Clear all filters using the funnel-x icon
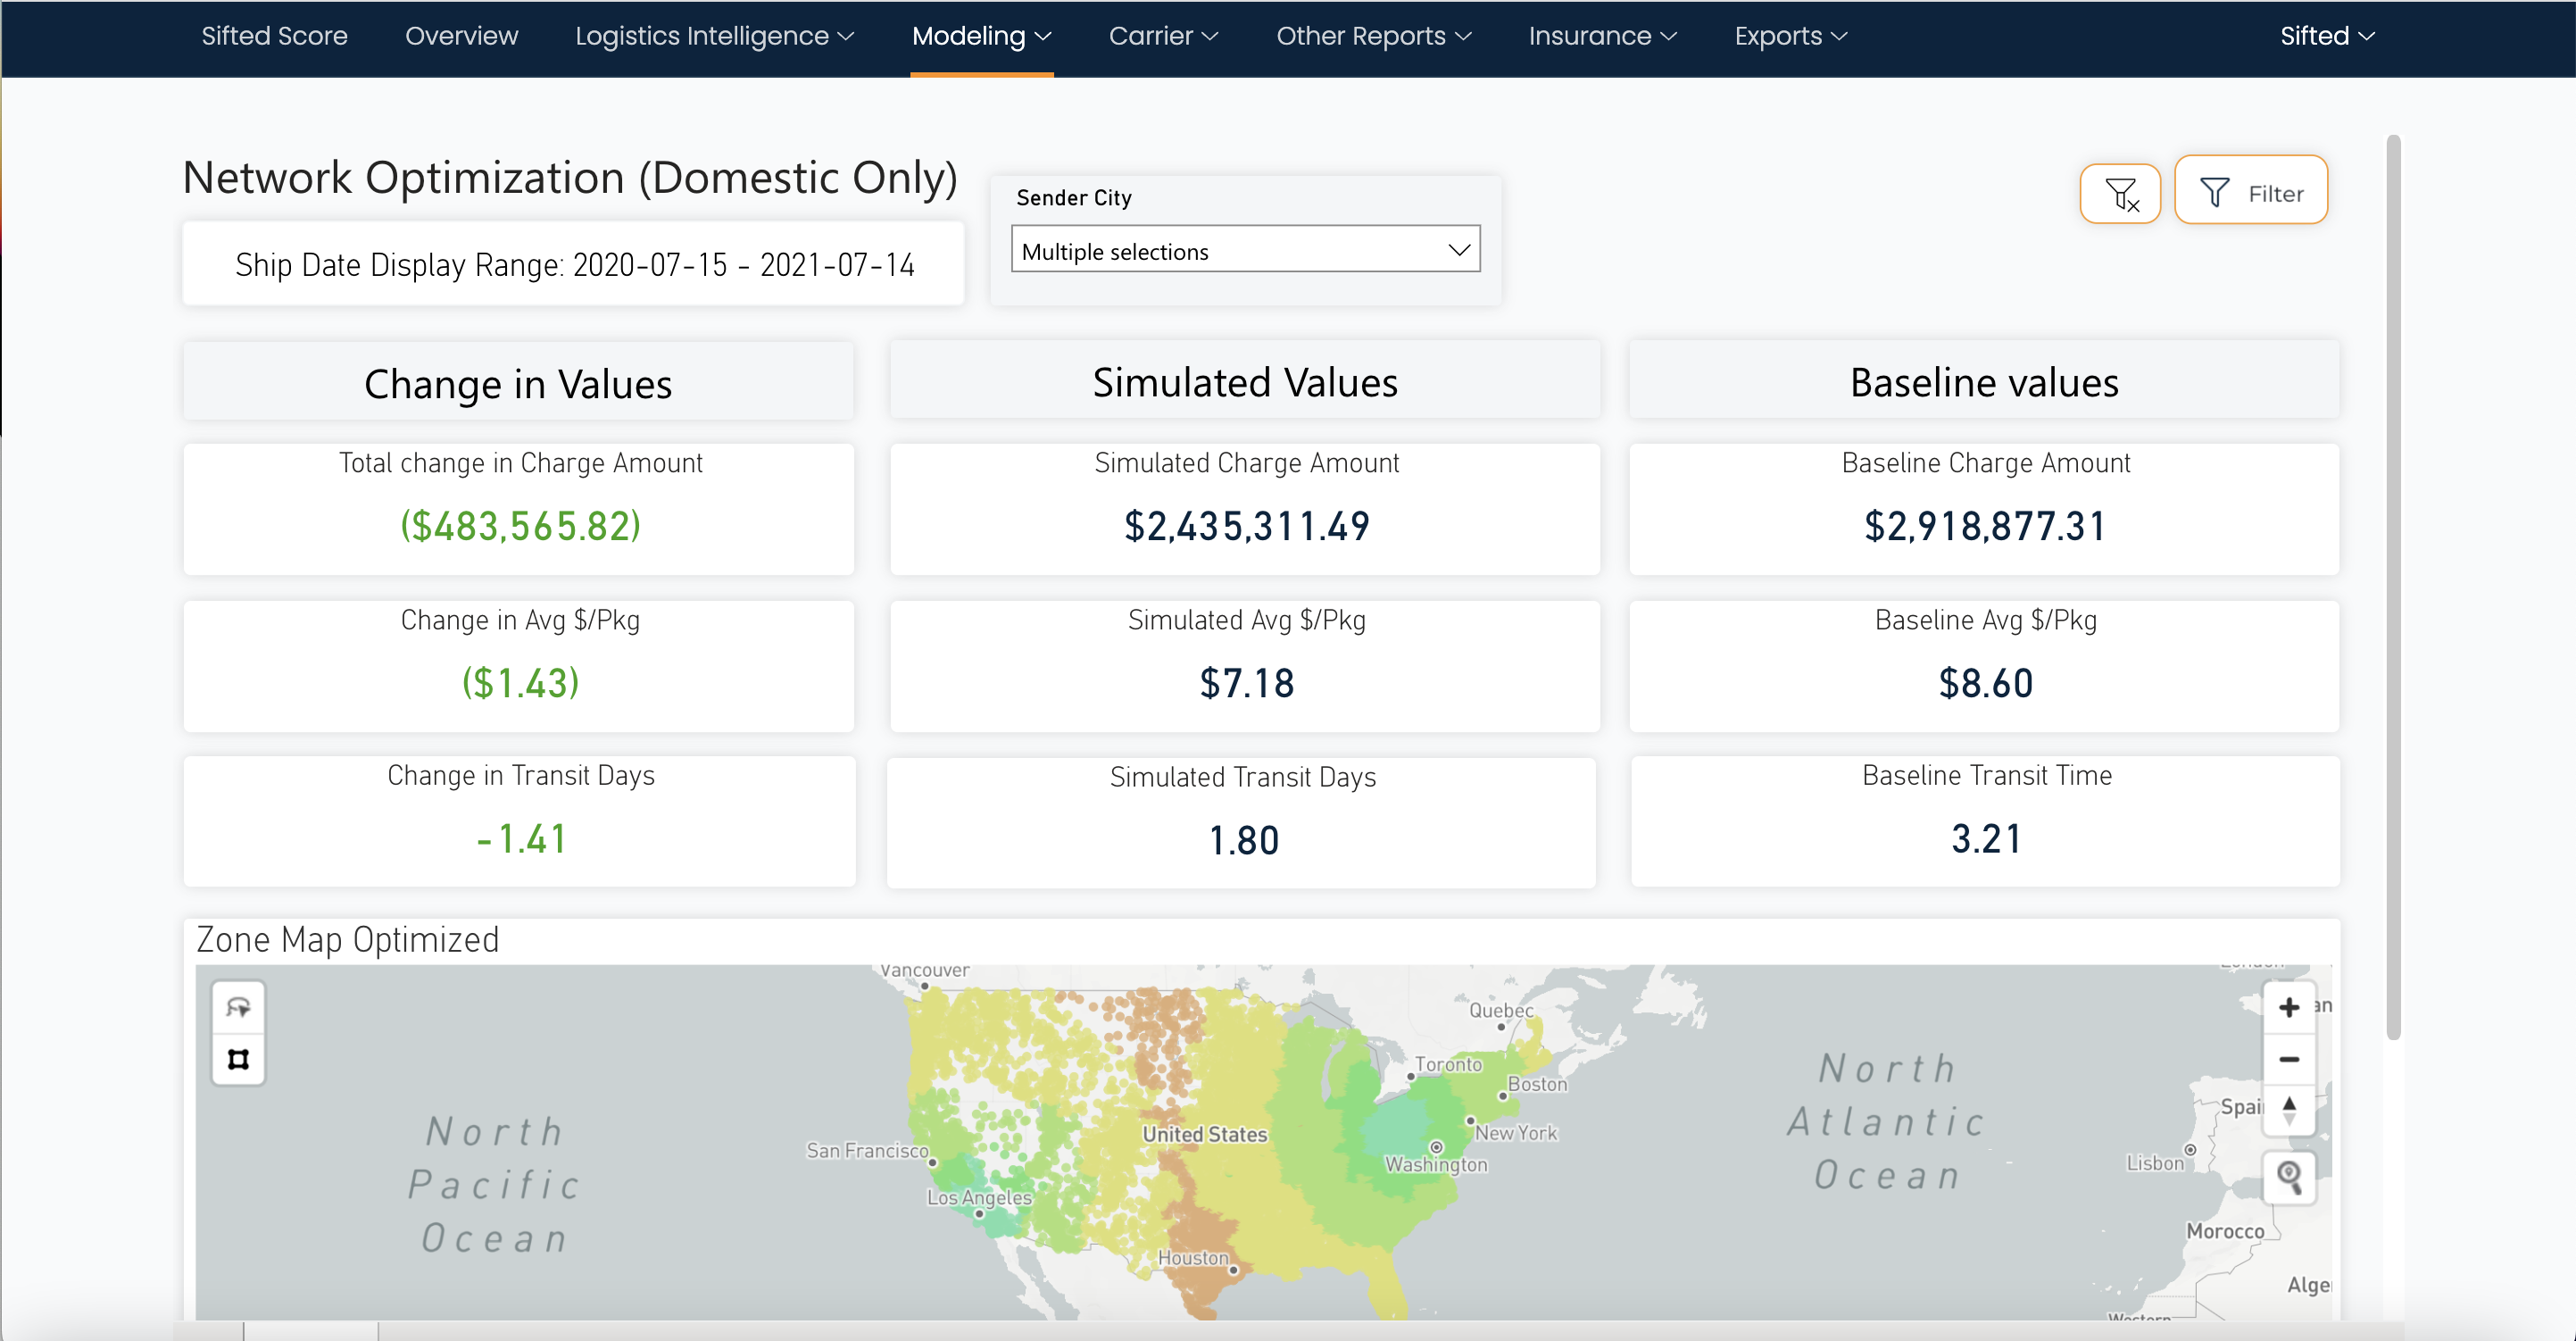 pos(2120,192)
